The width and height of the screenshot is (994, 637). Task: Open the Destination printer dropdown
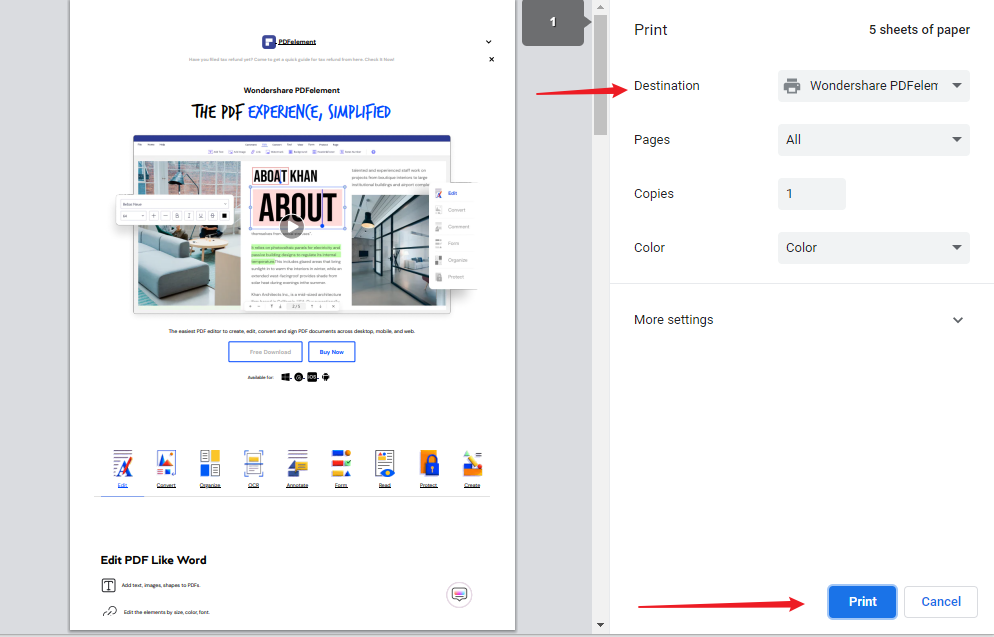click(873, 86)
